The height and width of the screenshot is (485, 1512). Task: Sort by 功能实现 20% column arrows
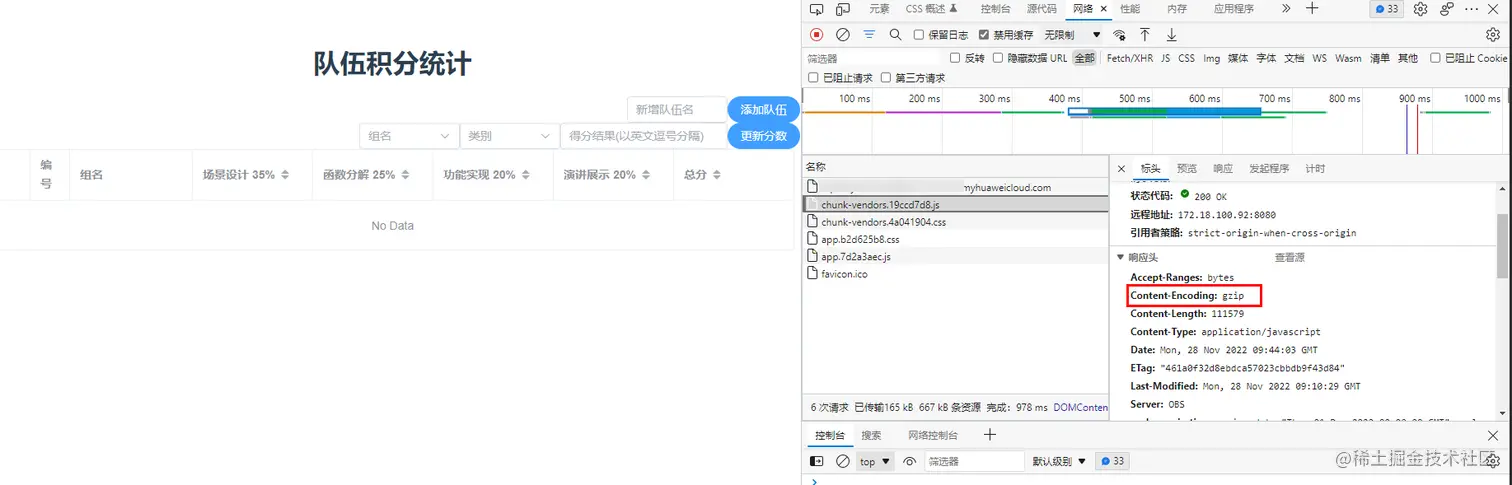[x=526, y=175]
